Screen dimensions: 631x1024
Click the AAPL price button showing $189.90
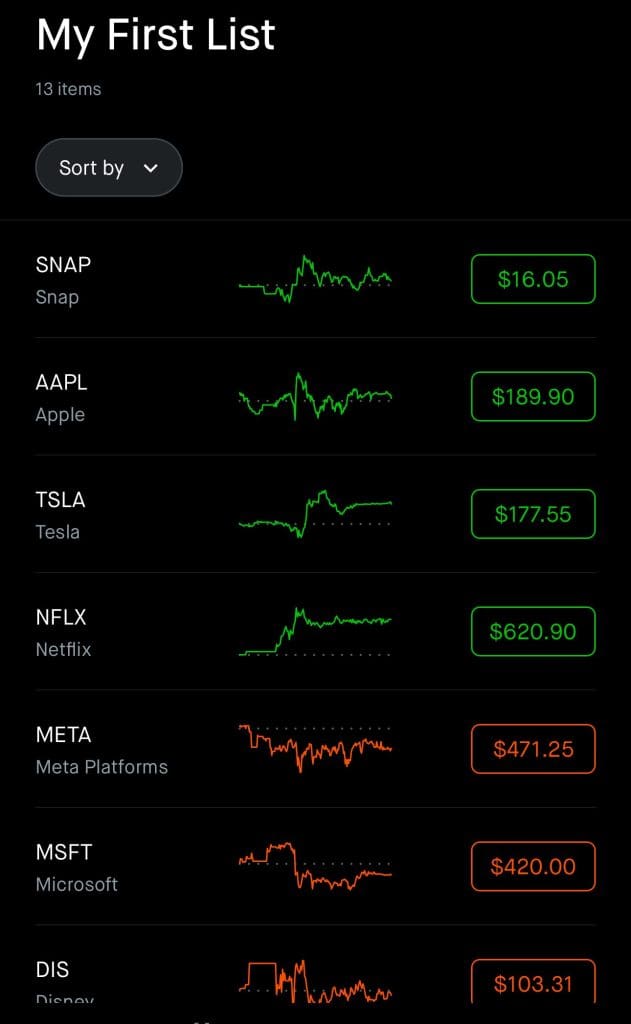[532, 396]
